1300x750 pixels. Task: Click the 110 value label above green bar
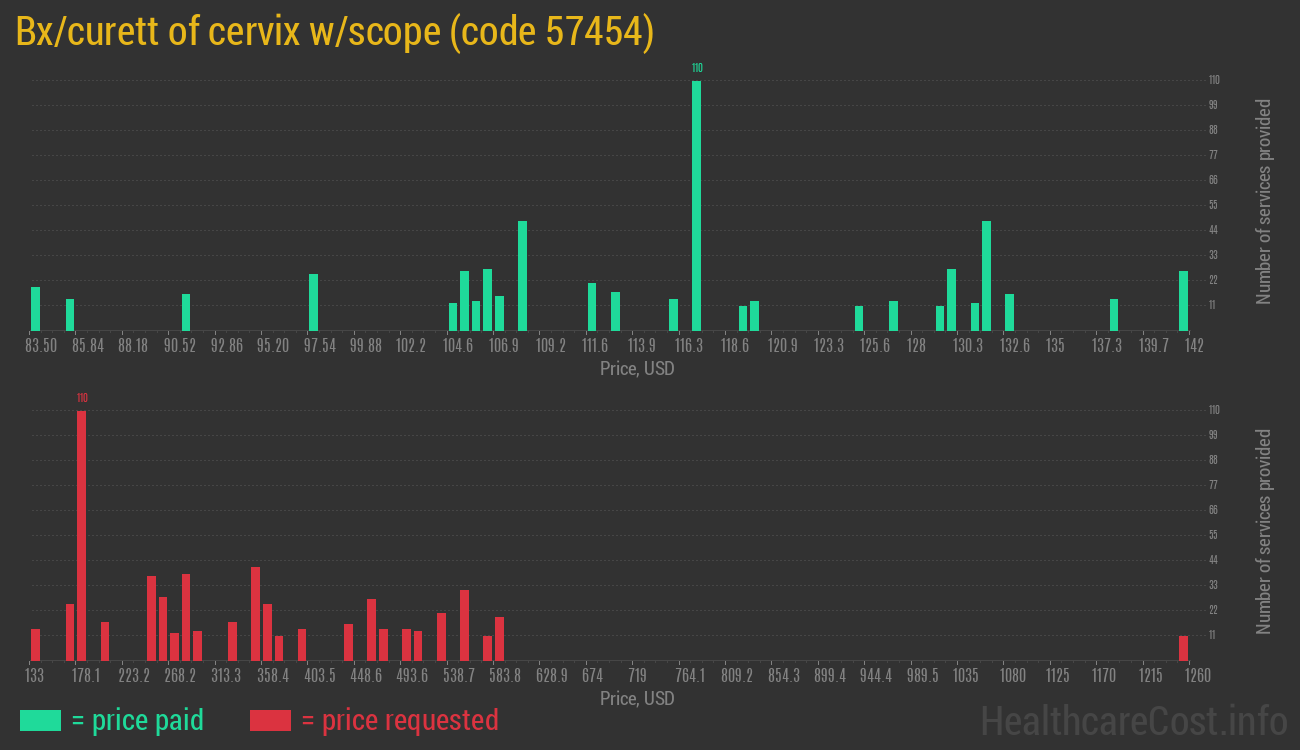click(x=697, y=68)
